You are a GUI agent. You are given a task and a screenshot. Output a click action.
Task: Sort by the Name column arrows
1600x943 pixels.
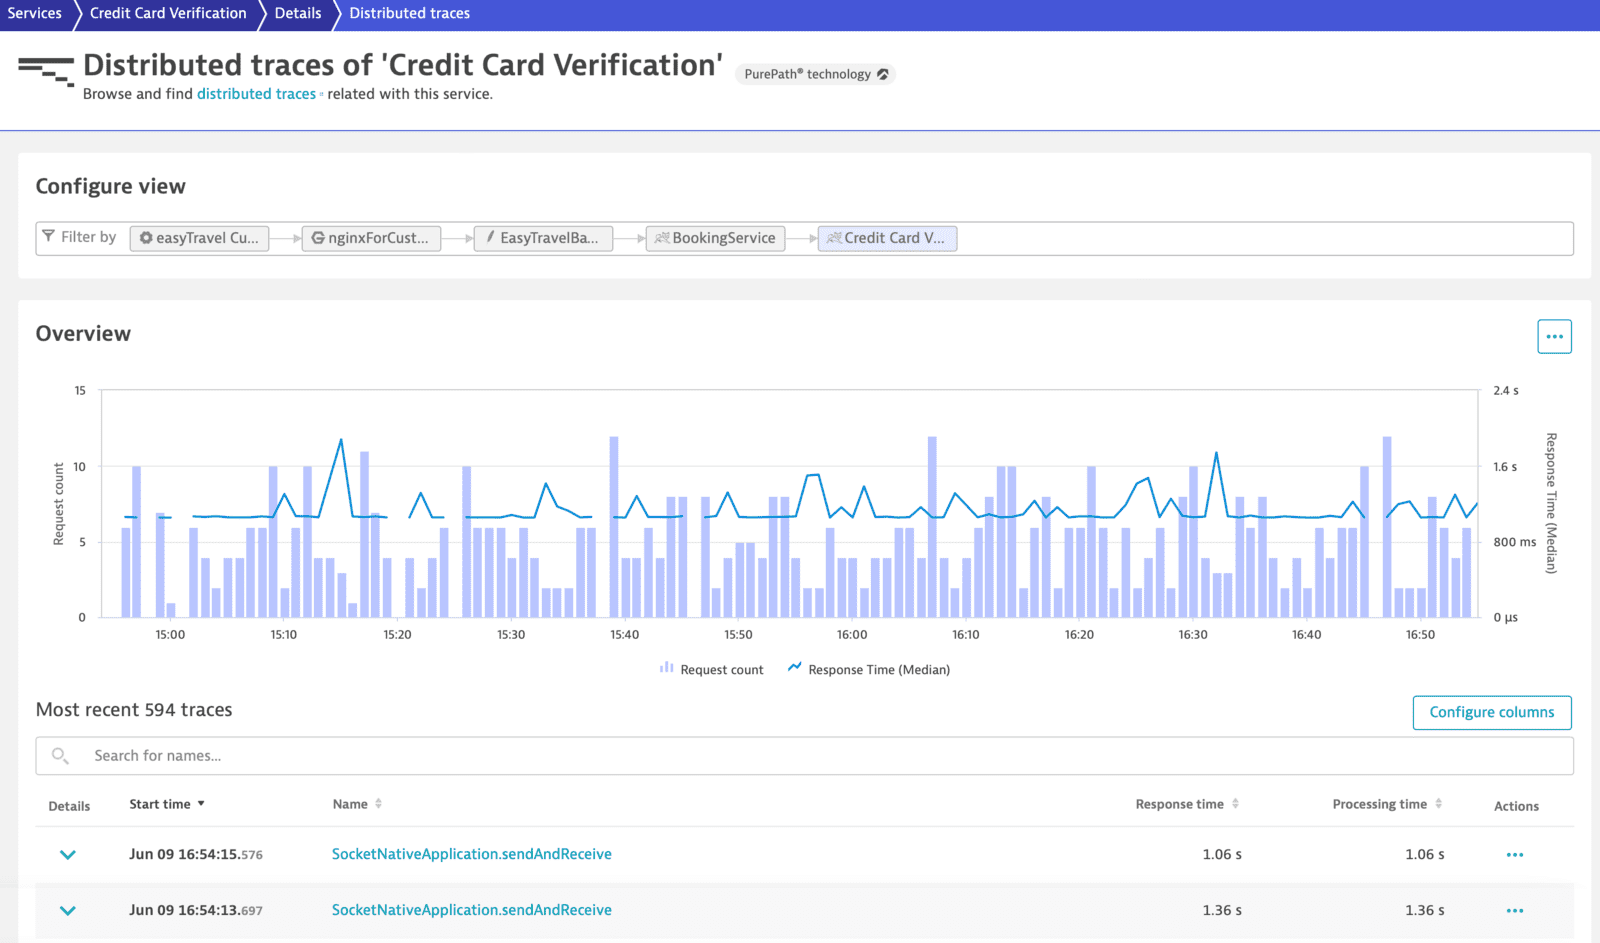point(378,804)
